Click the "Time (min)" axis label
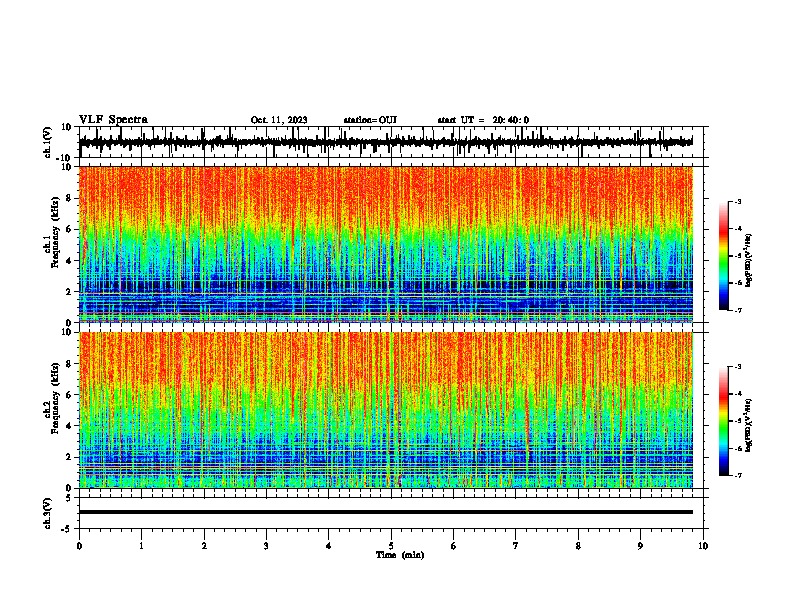Image resolution: width=792 pixels, height=612 pixels. point(400,555)
